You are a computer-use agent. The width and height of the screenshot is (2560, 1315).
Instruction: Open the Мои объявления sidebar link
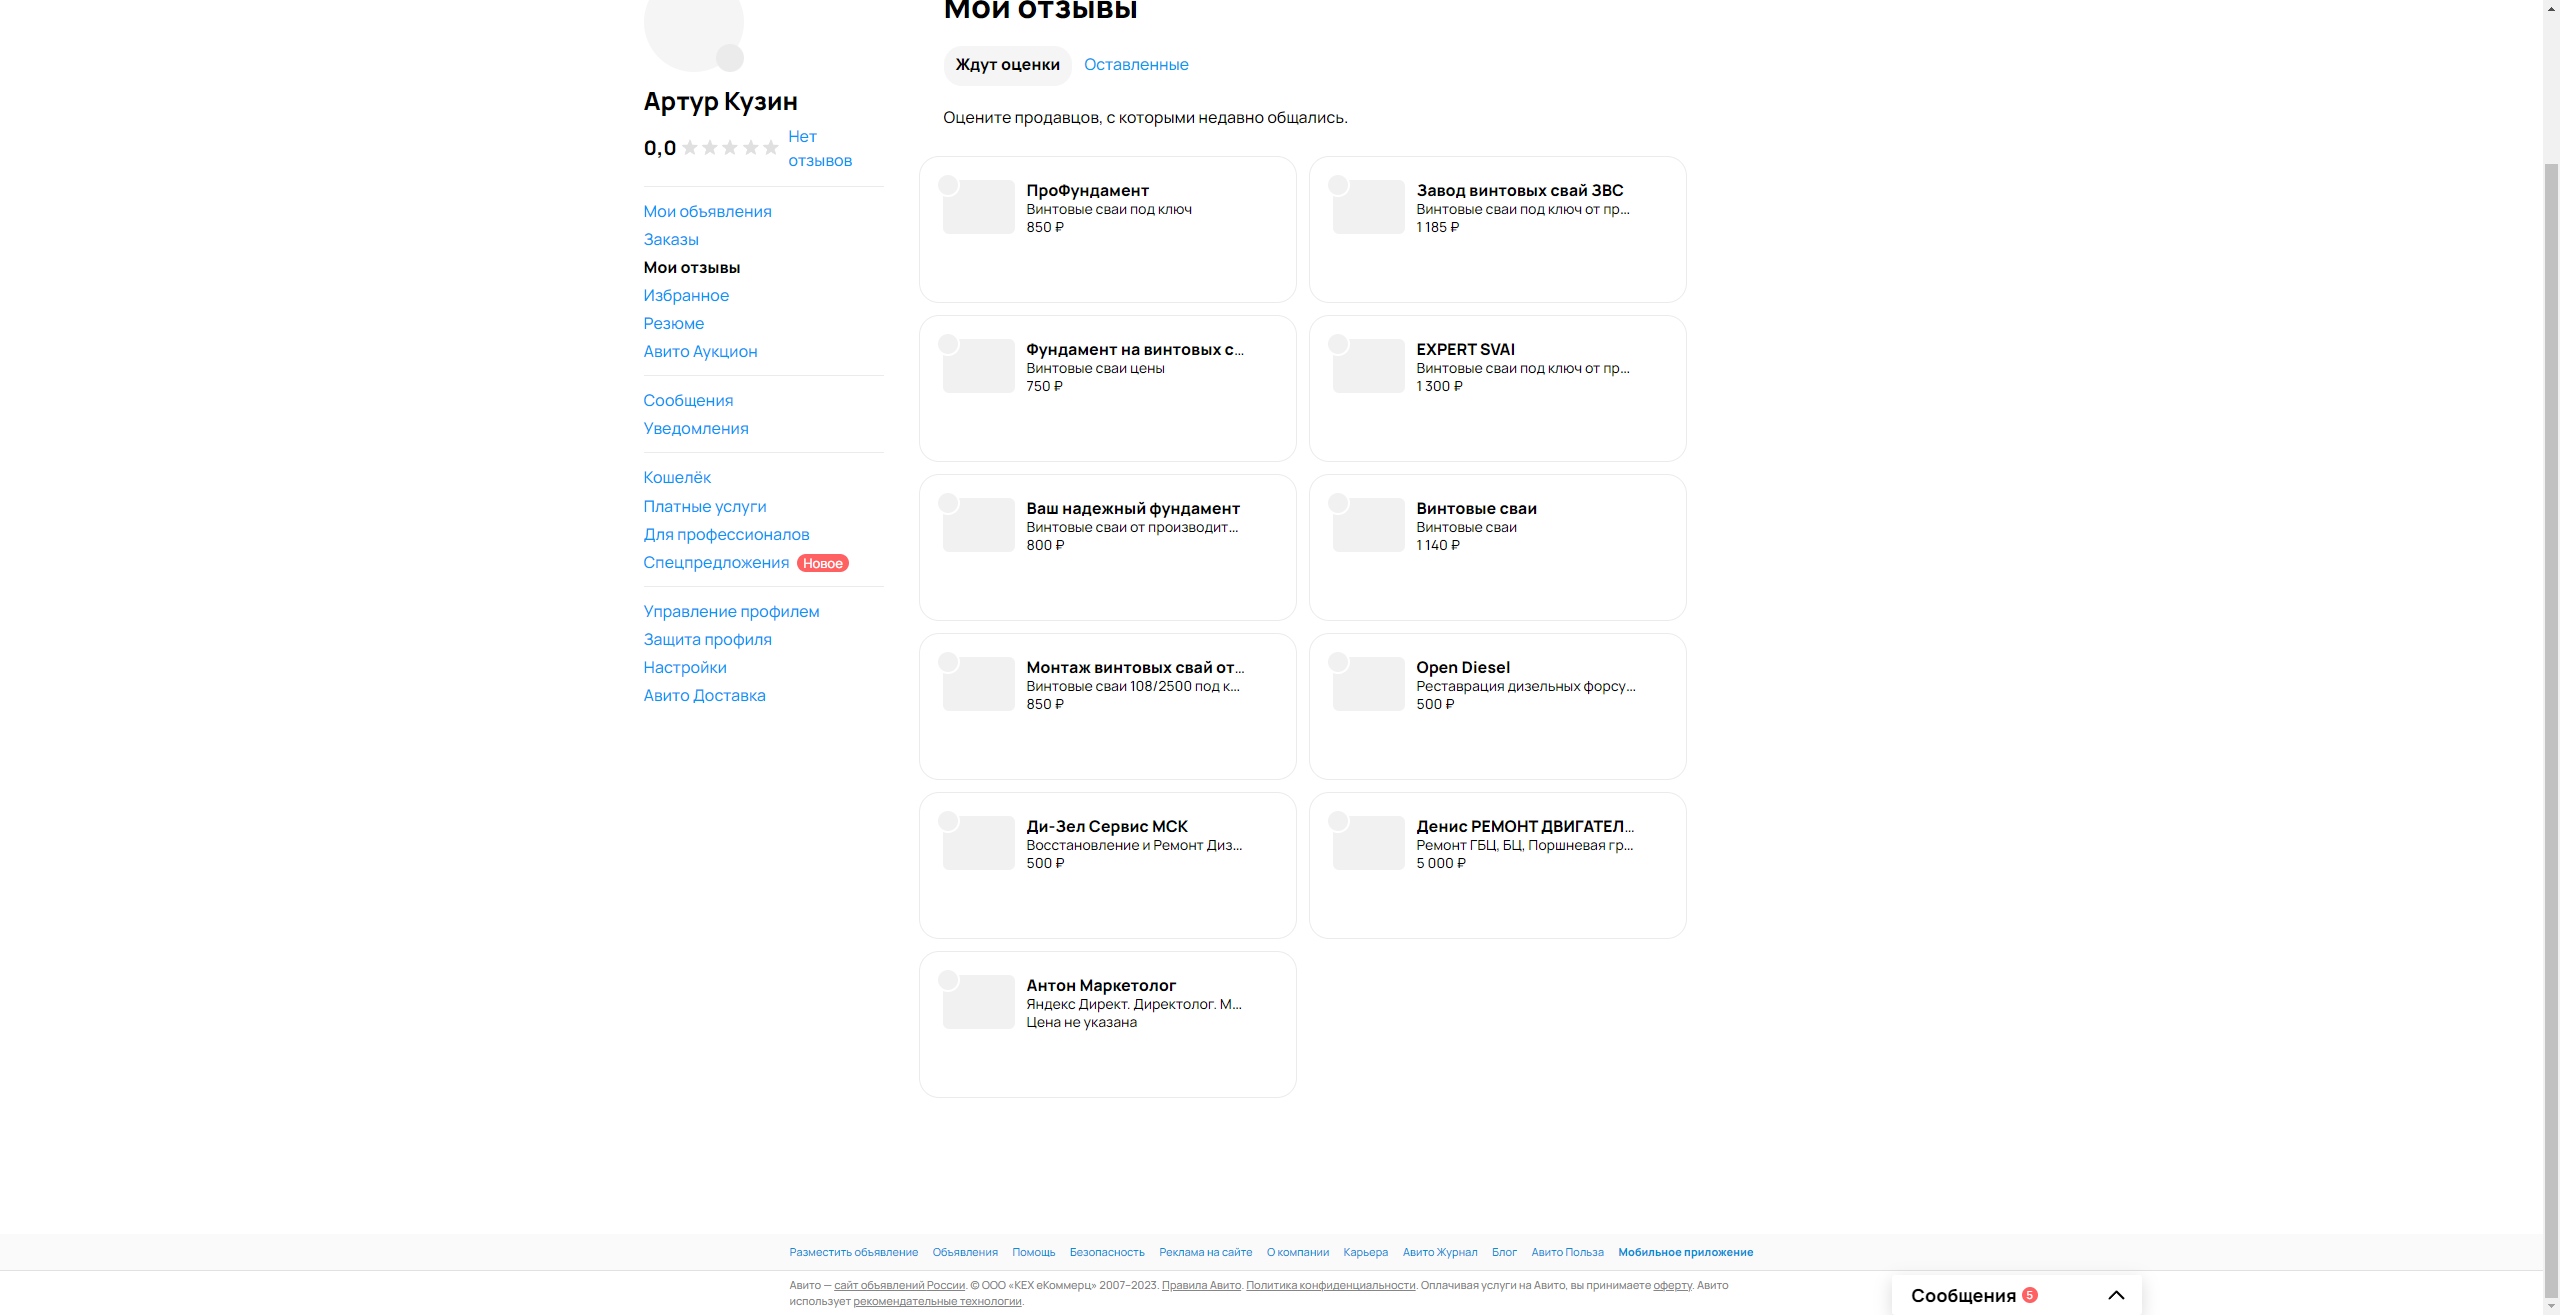(707, 212)
